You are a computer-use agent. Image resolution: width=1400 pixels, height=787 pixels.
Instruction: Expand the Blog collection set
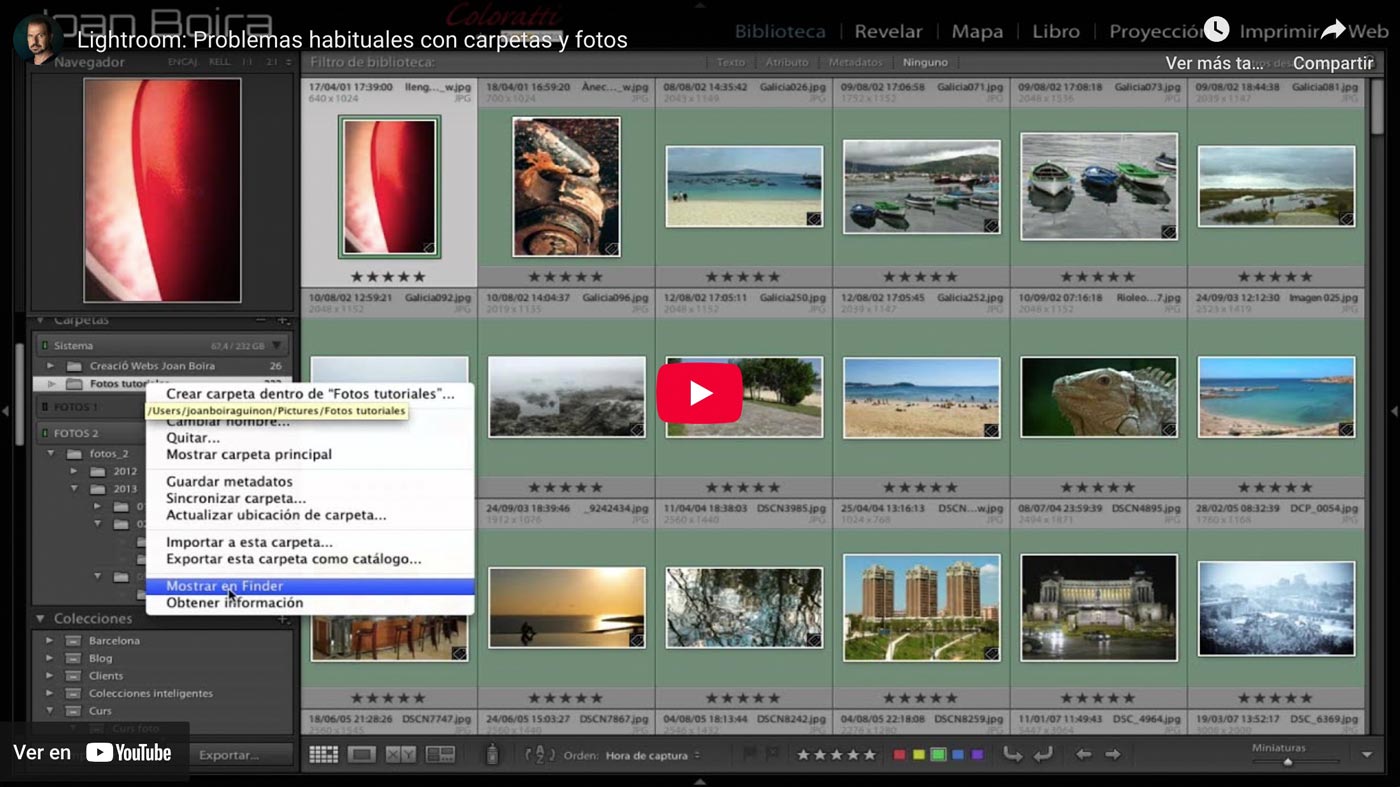[x=50, y=659]
